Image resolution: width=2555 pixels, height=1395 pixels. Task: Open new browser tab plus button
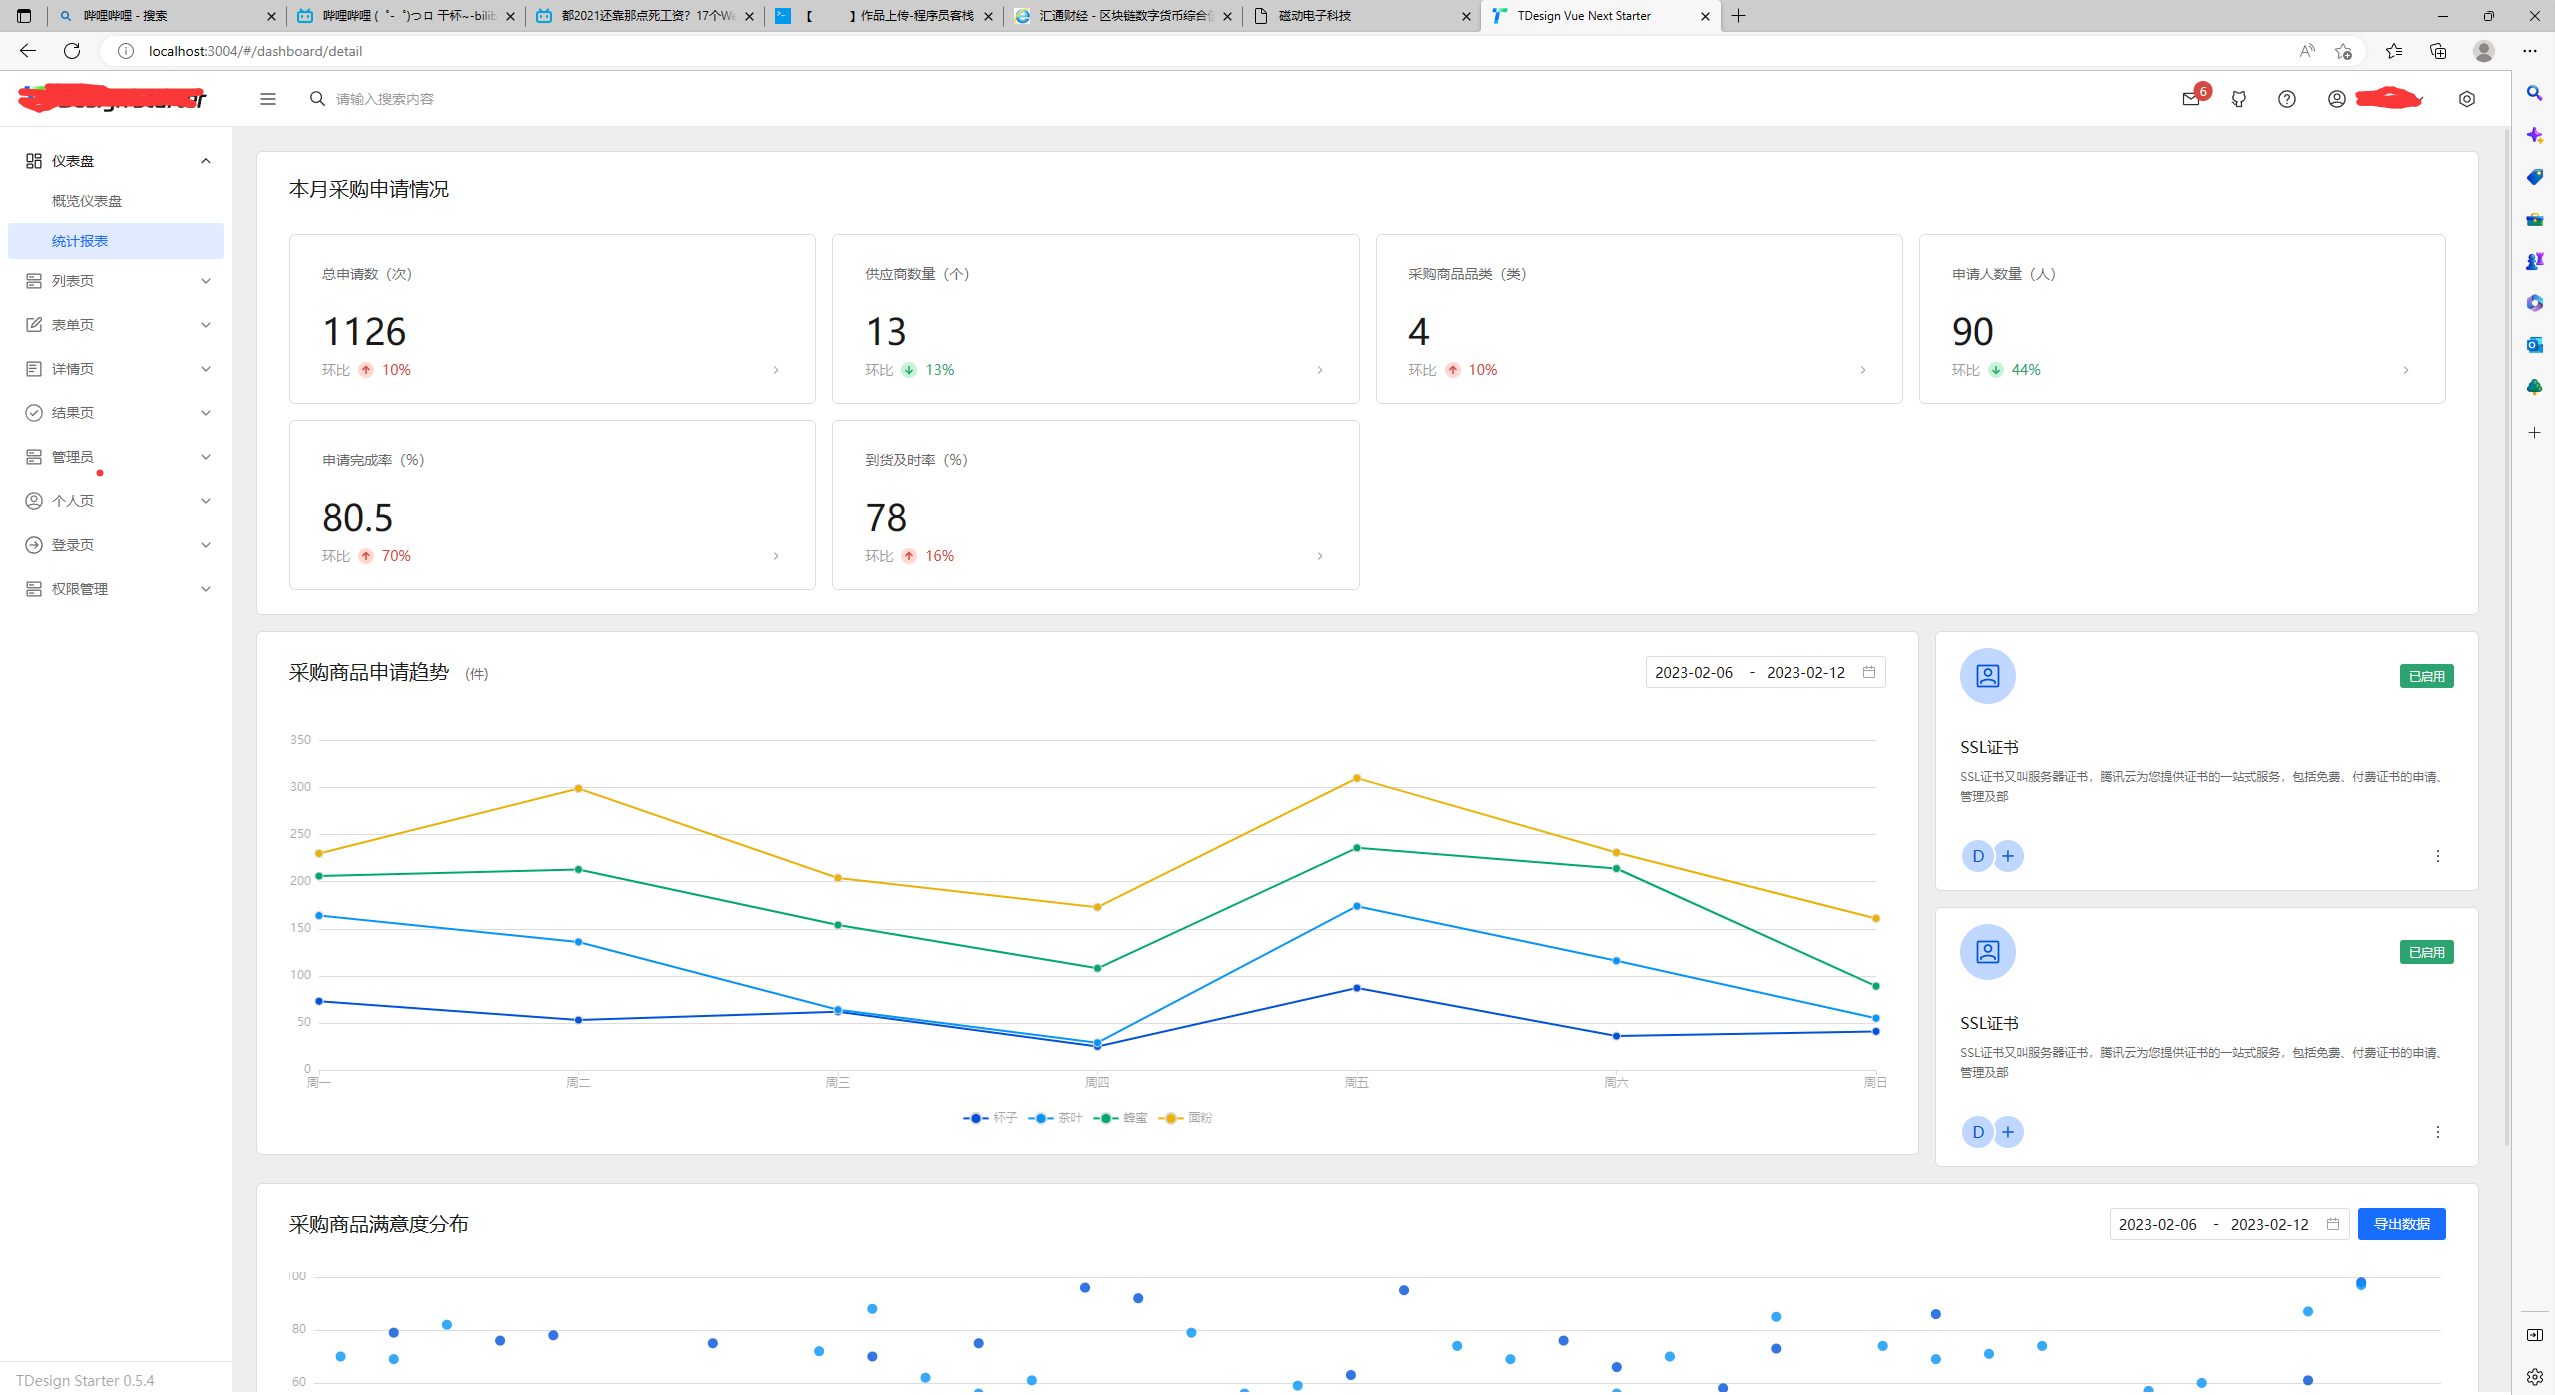click(1739, 16)
